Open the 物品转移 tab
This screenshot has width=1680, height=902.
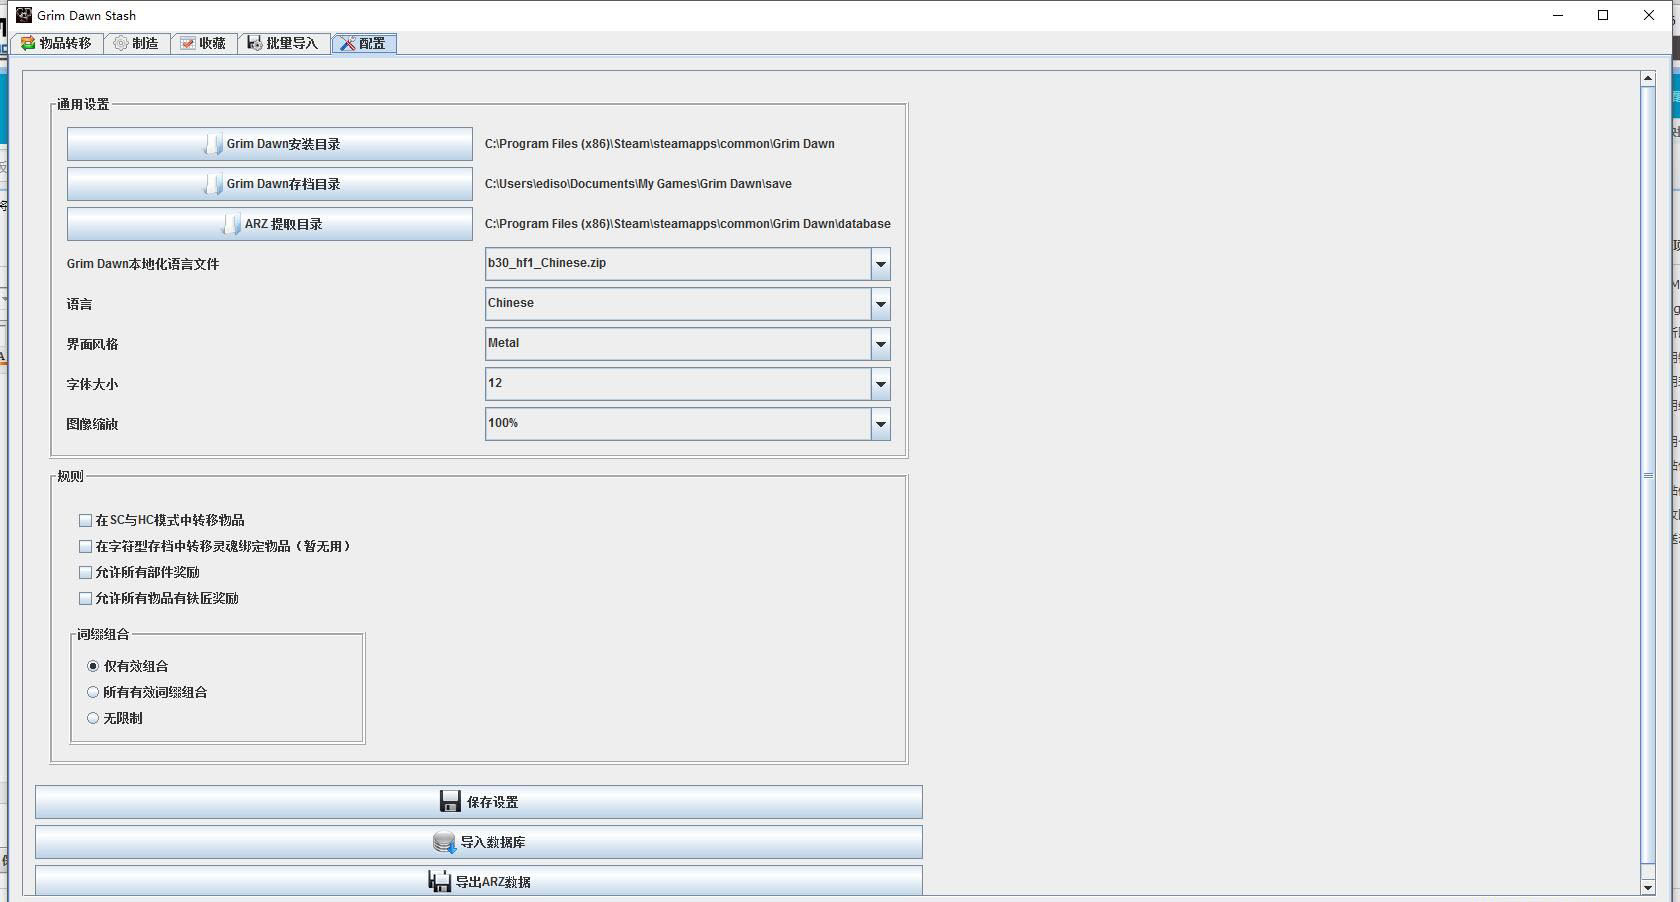click(56, 43)
